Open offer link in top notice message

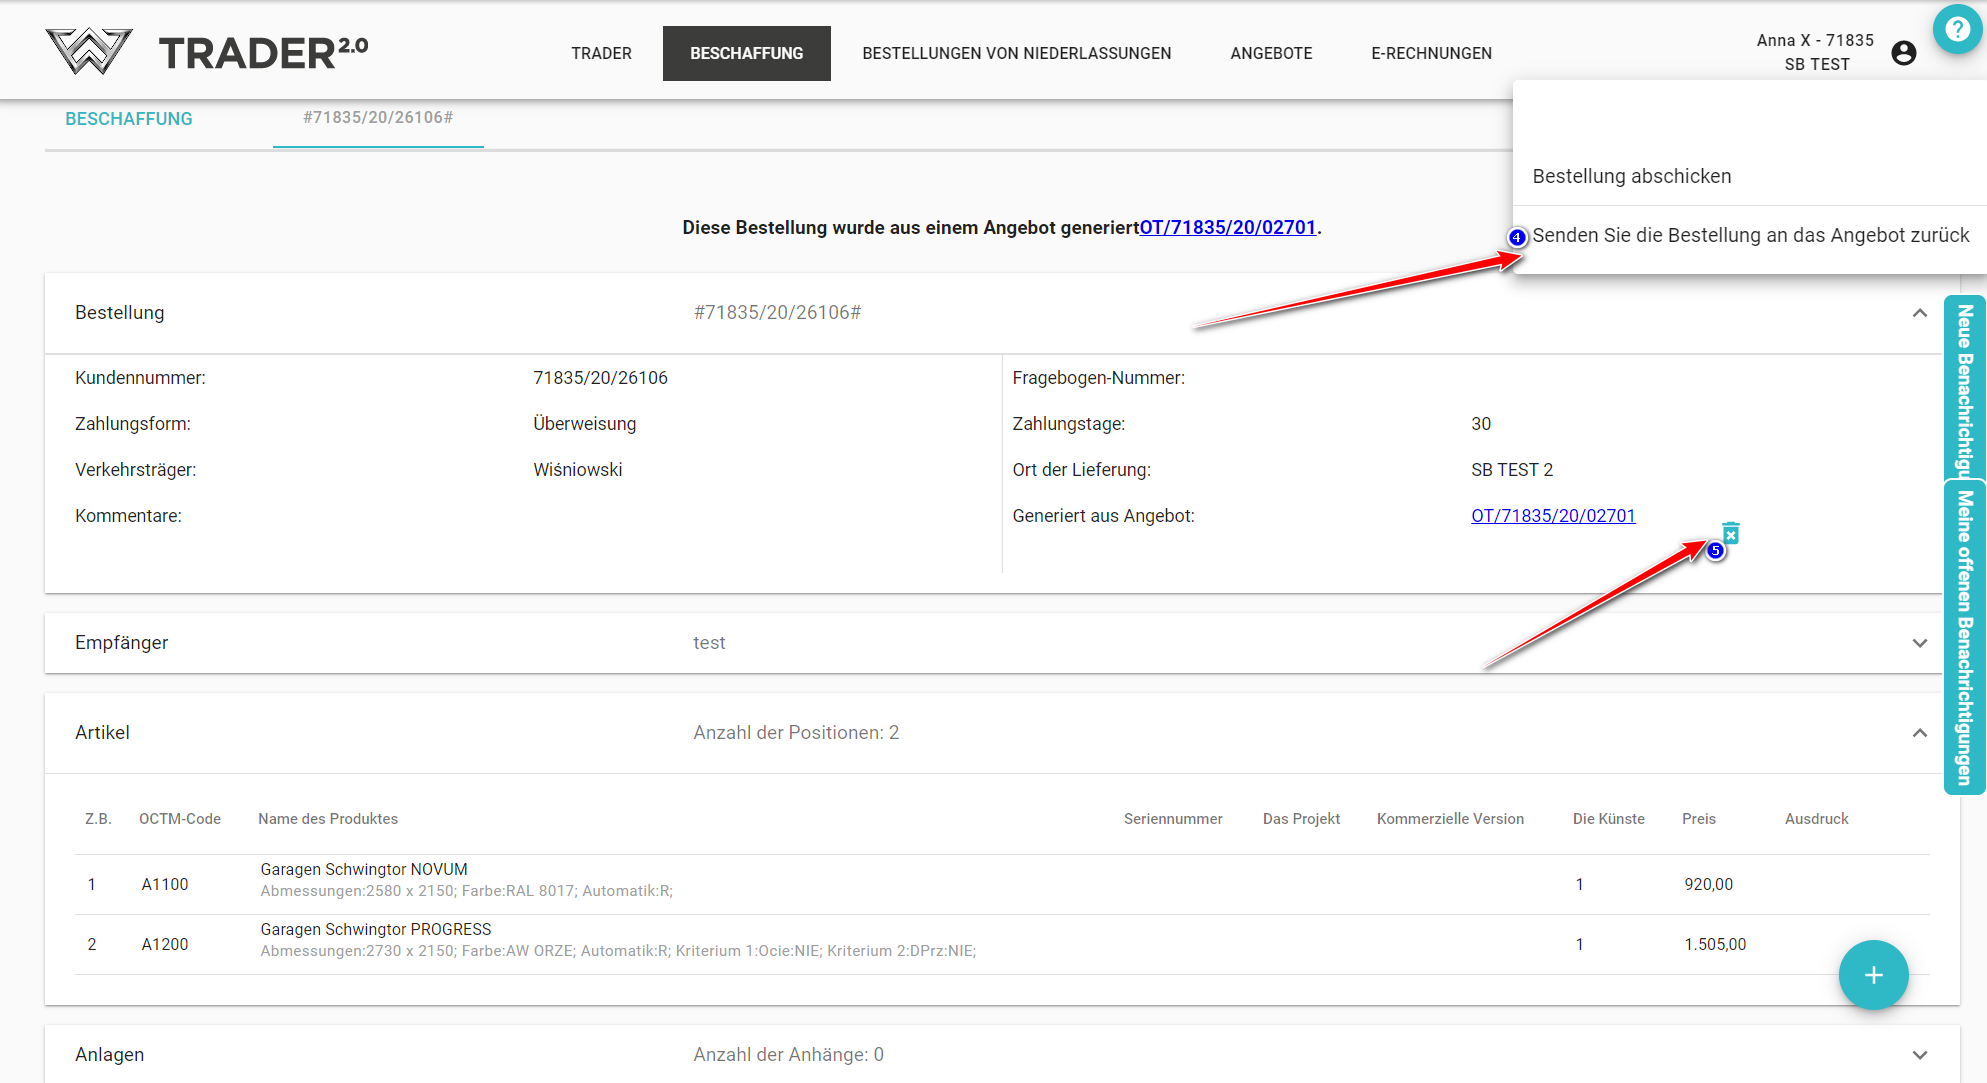click(x=1227, y=227)
